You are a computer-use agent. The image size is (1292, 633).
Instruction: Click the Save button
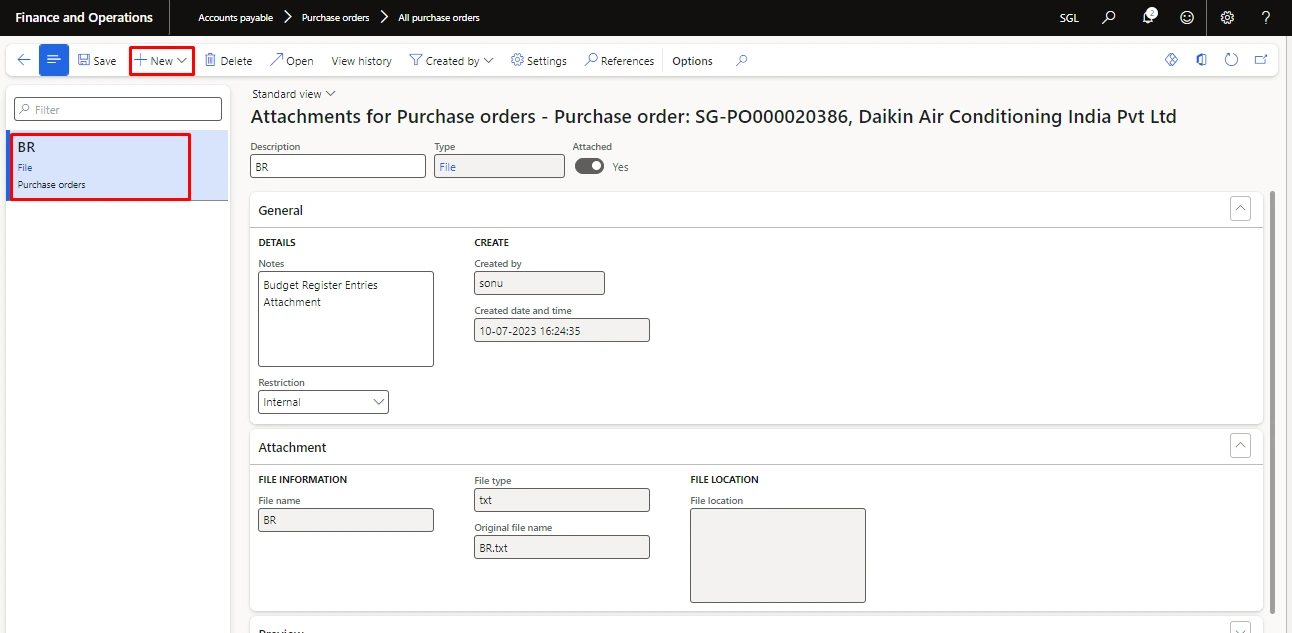coord(97,61)
